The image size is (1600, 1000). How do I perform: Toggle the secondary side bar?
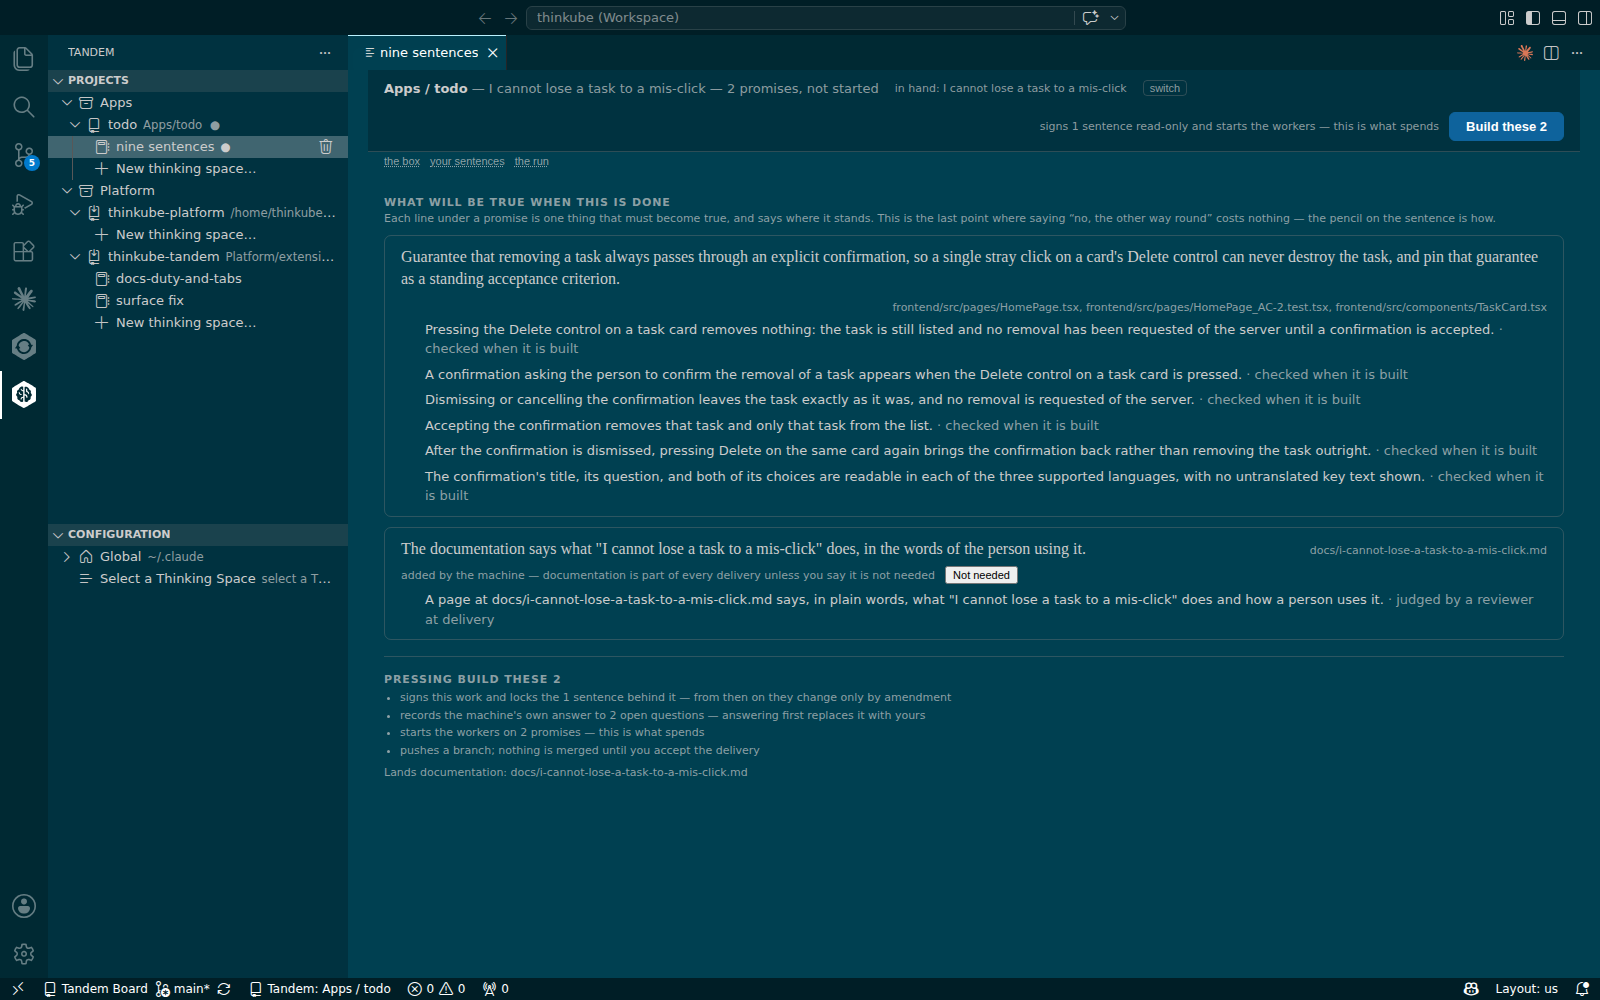(x=1585, y=18)
